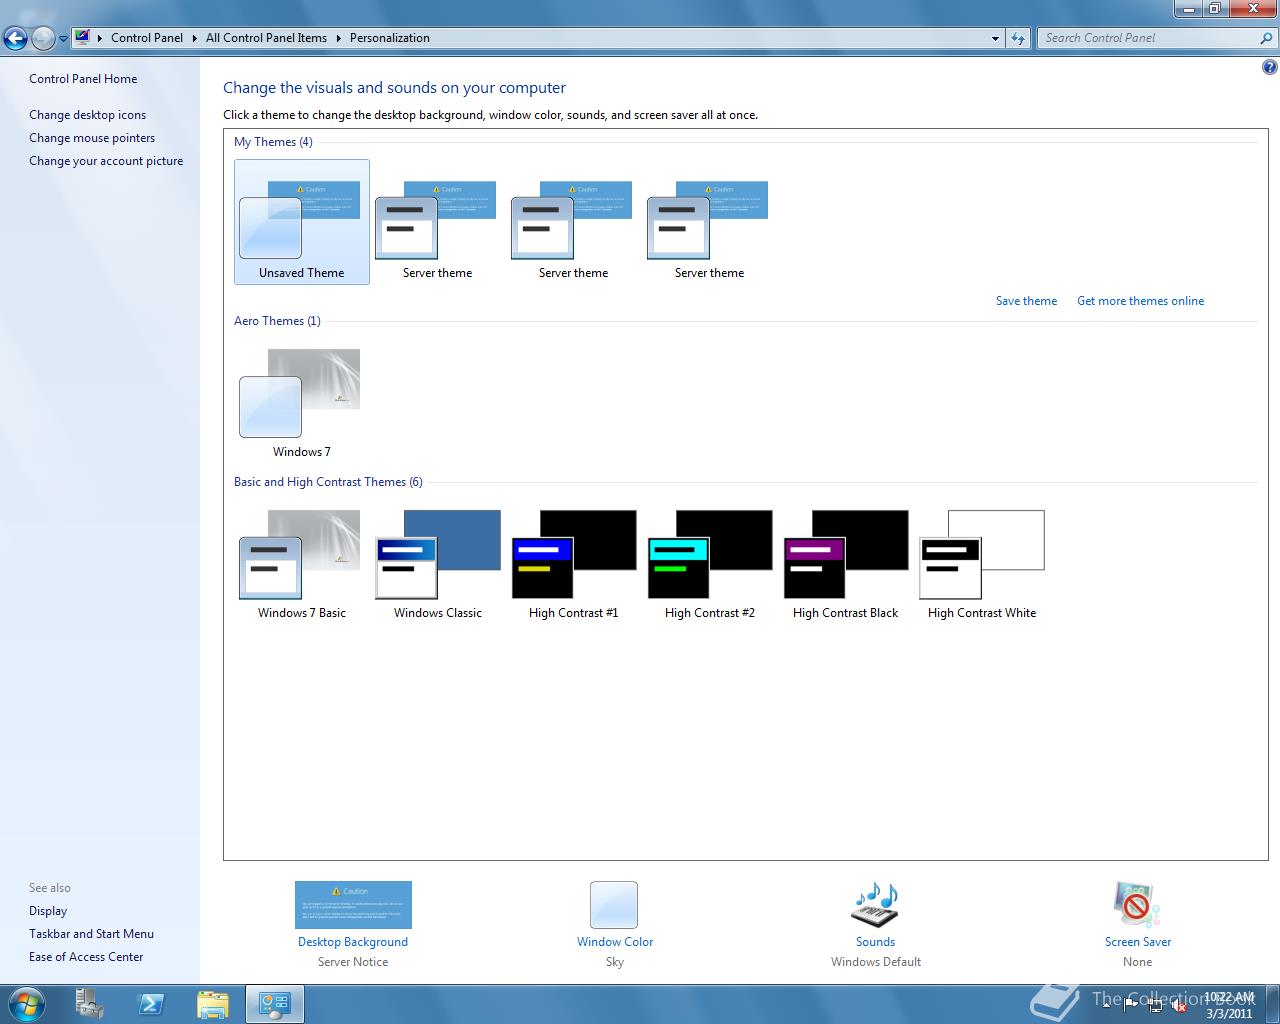Click the Aero Themes (1) heading

tap(277, 321)
